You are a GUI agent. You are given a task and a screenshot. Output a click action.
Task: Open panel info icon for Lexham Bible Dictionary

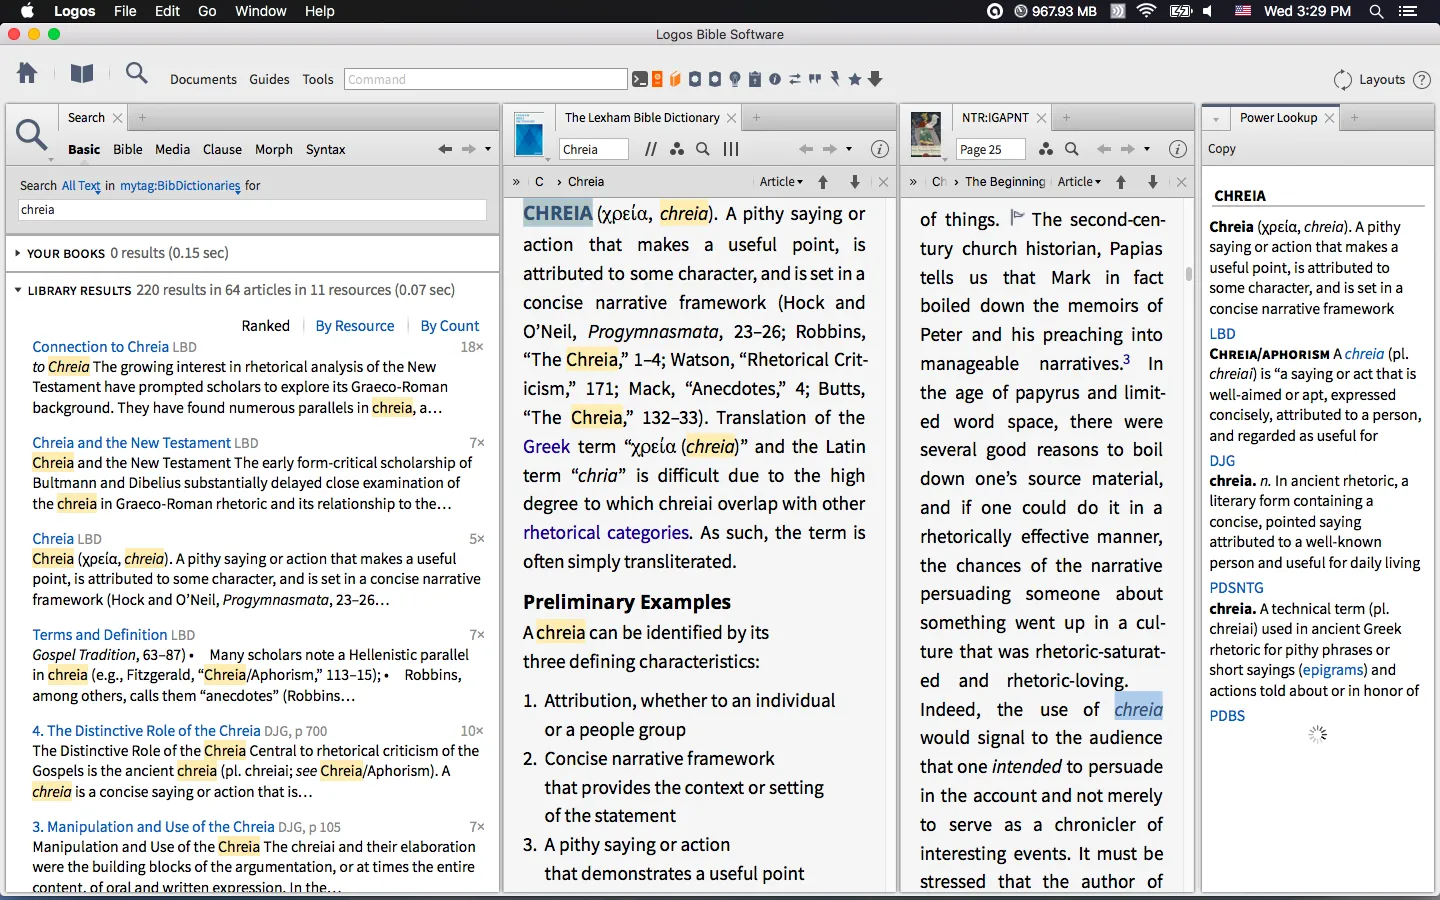(880, 149)
